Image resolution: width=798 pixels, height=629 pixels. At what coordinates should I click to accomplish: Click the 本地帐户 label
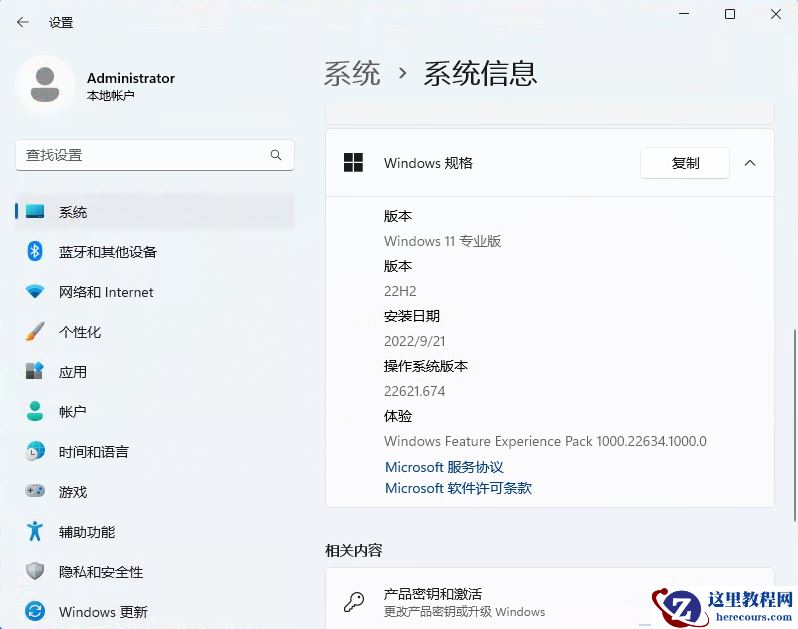pyautogui.click(x=110, y=95)
